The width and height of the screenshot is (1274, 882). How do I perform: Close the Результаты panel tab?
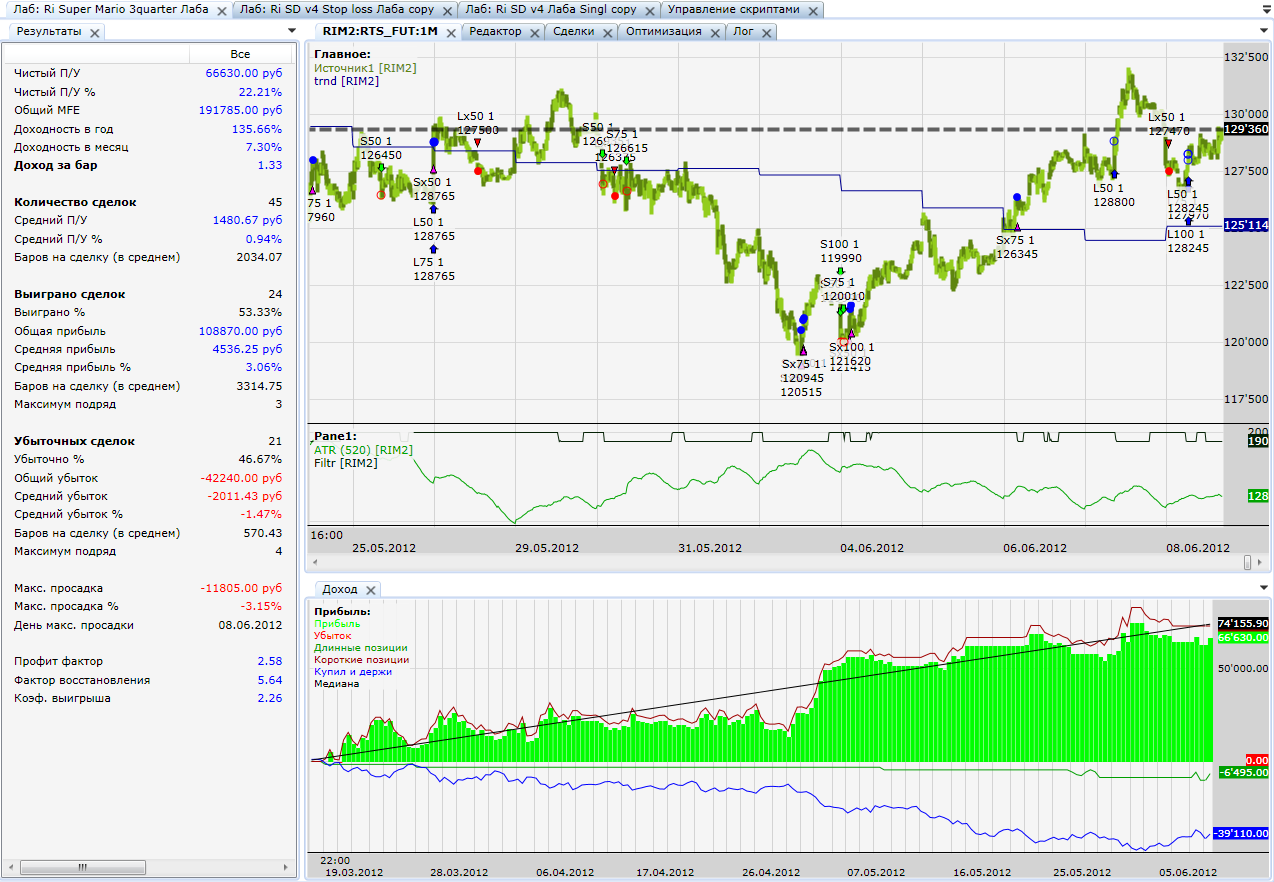[x=94, y=32]
